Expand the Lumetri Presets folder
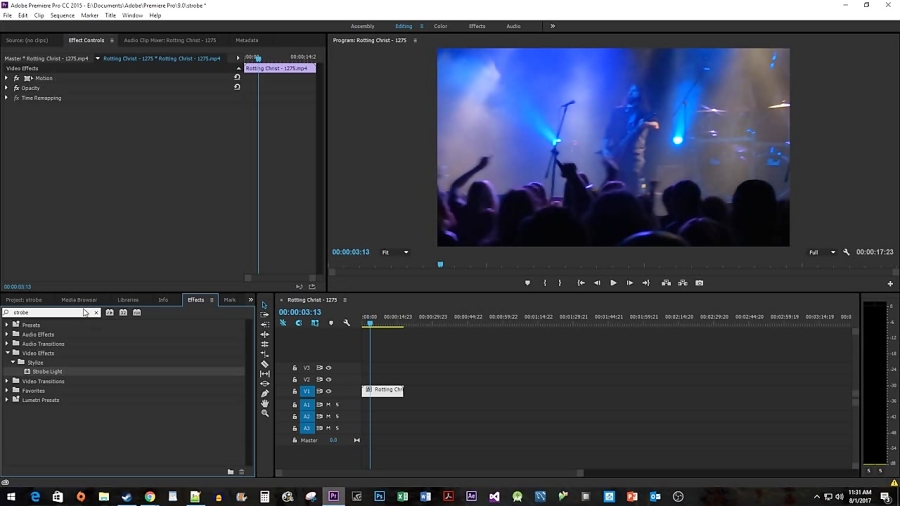This screenshot has height=506, width=900. tap(7, 400)
